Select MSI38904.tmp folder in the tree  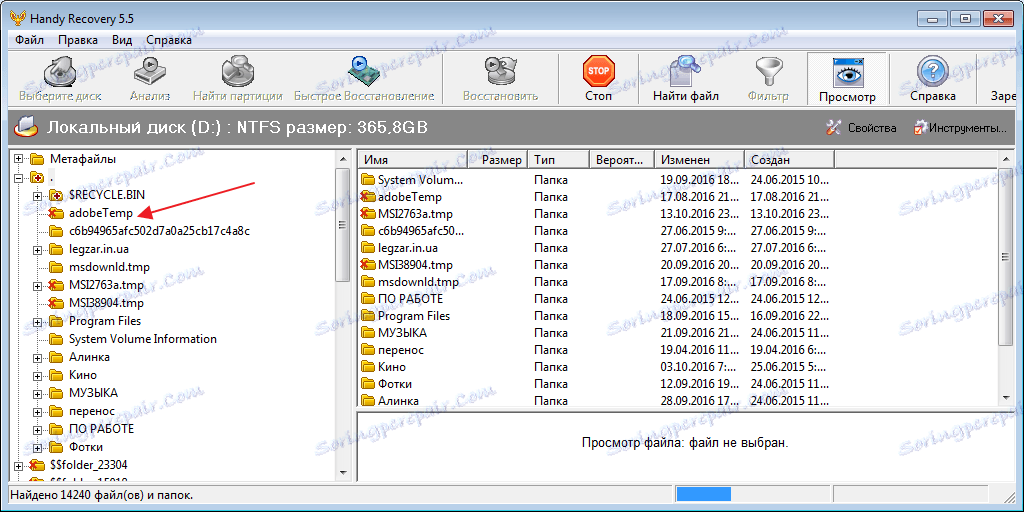(106, 303)
